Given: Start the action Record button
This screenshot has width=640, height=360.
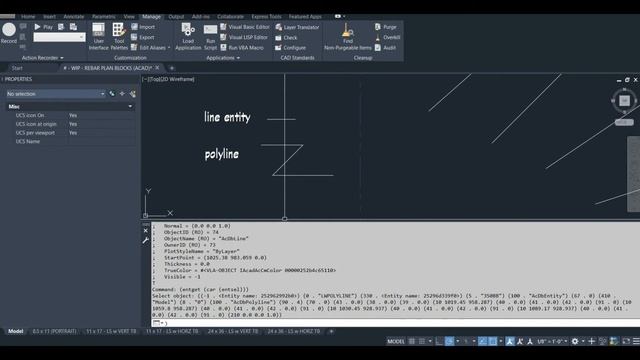Looking at the screenshot, I should 9,33.
